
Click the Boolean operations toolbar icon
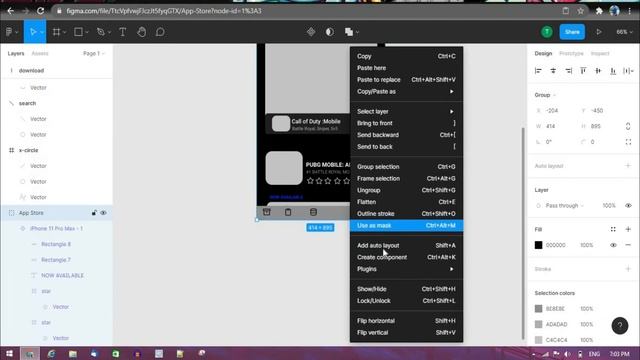(349, 32)
